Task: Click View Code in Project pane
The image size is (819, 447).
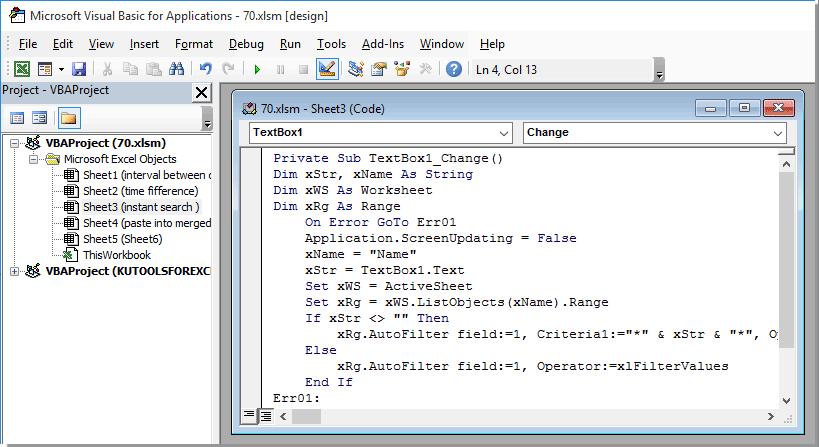Action: tap(17, 118)
